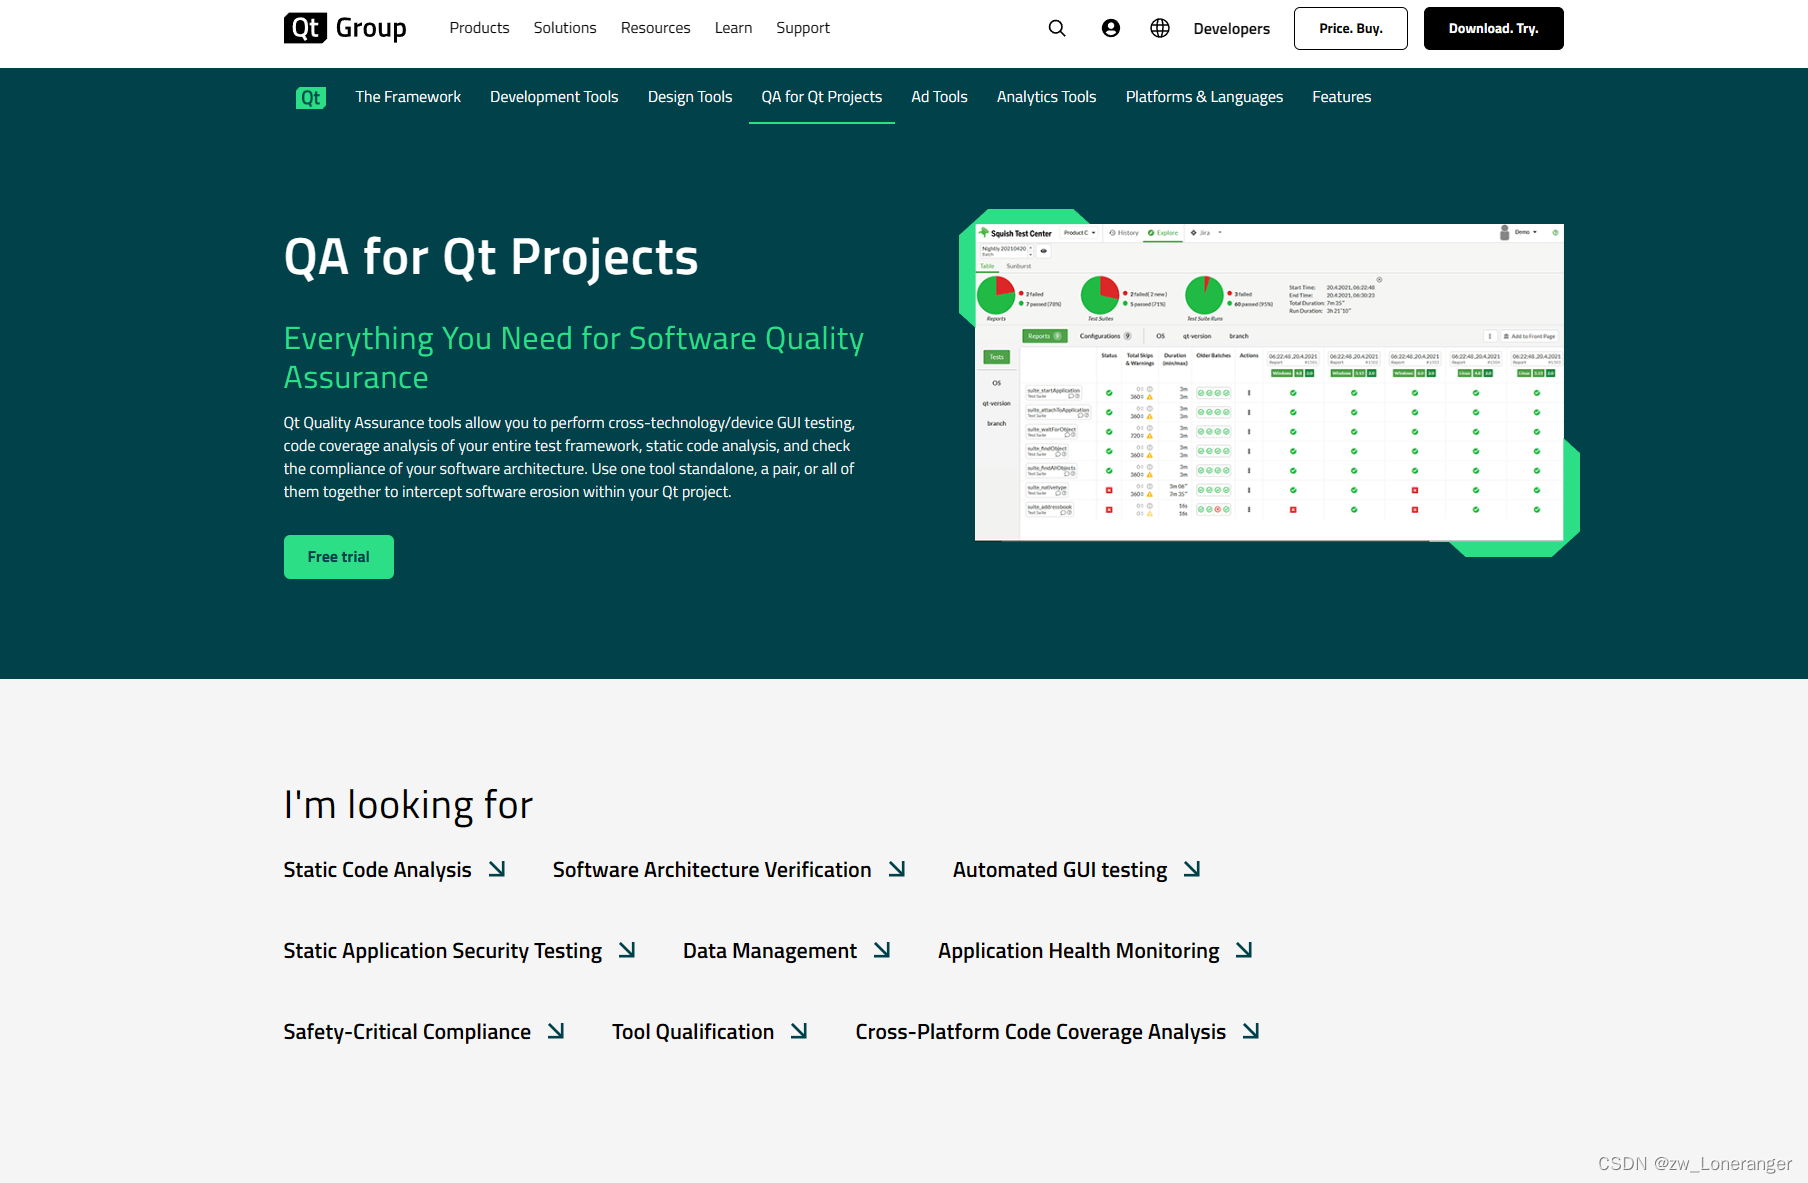Viewport: 1808px width, 1183px height.
Task: Click arrow icon next to Data Management
Action: pos(882,950)
